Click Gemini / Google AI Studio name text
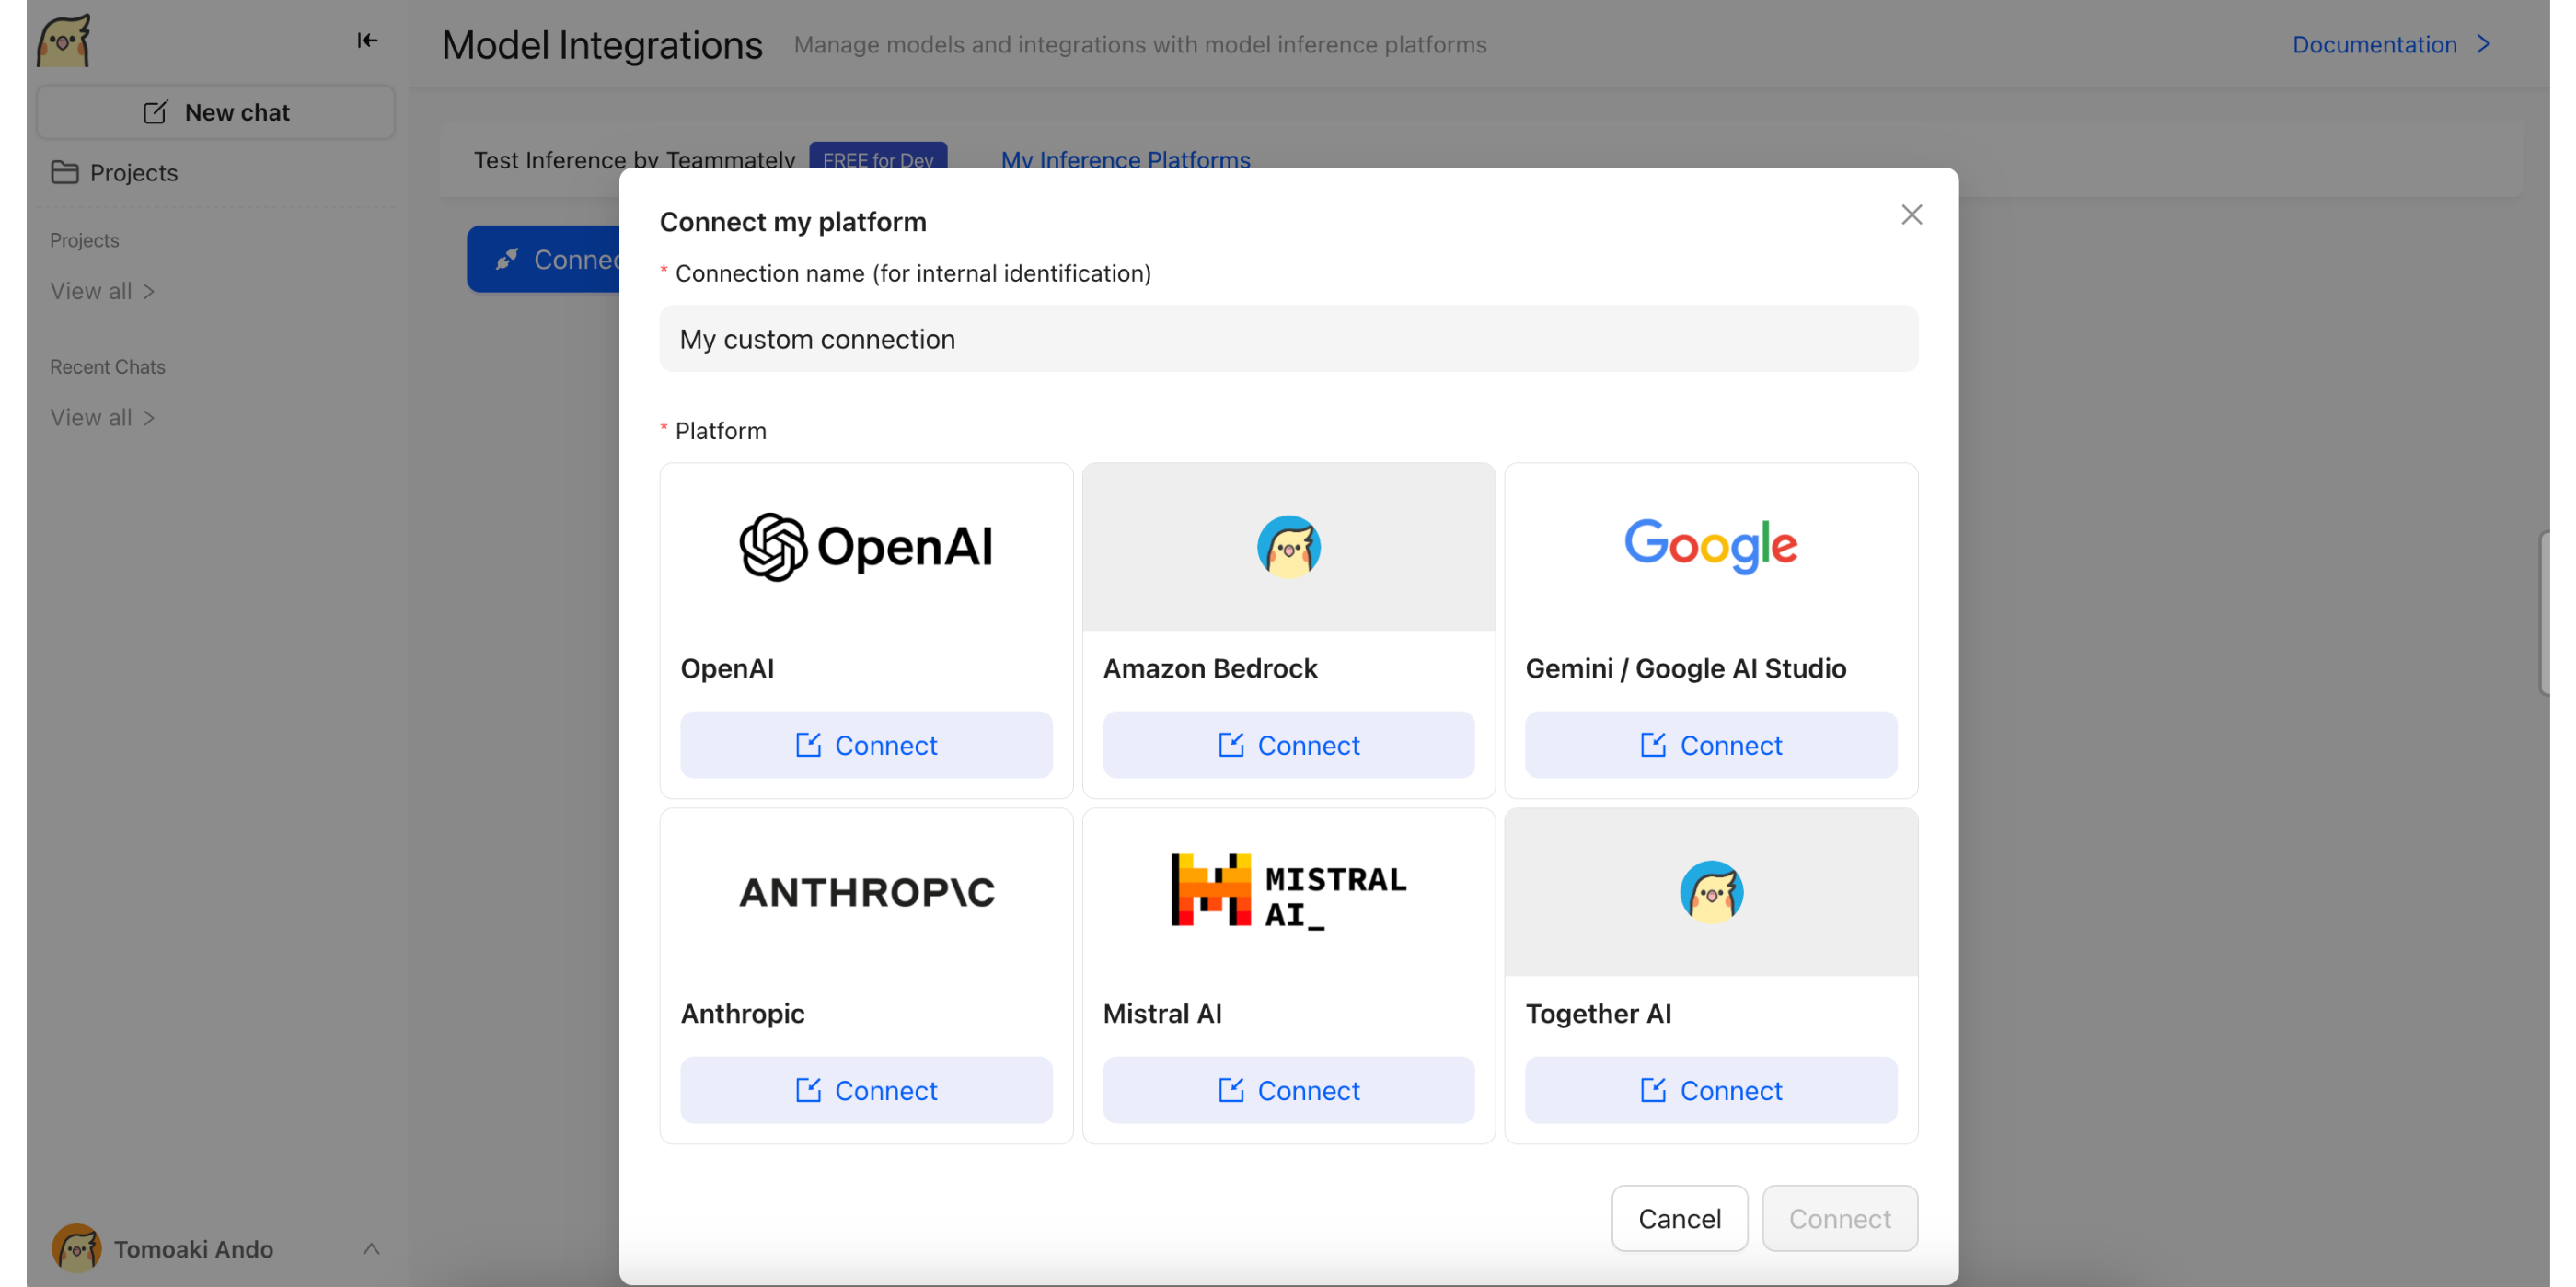2576x1287 pixels. [x=1685, y=668]
